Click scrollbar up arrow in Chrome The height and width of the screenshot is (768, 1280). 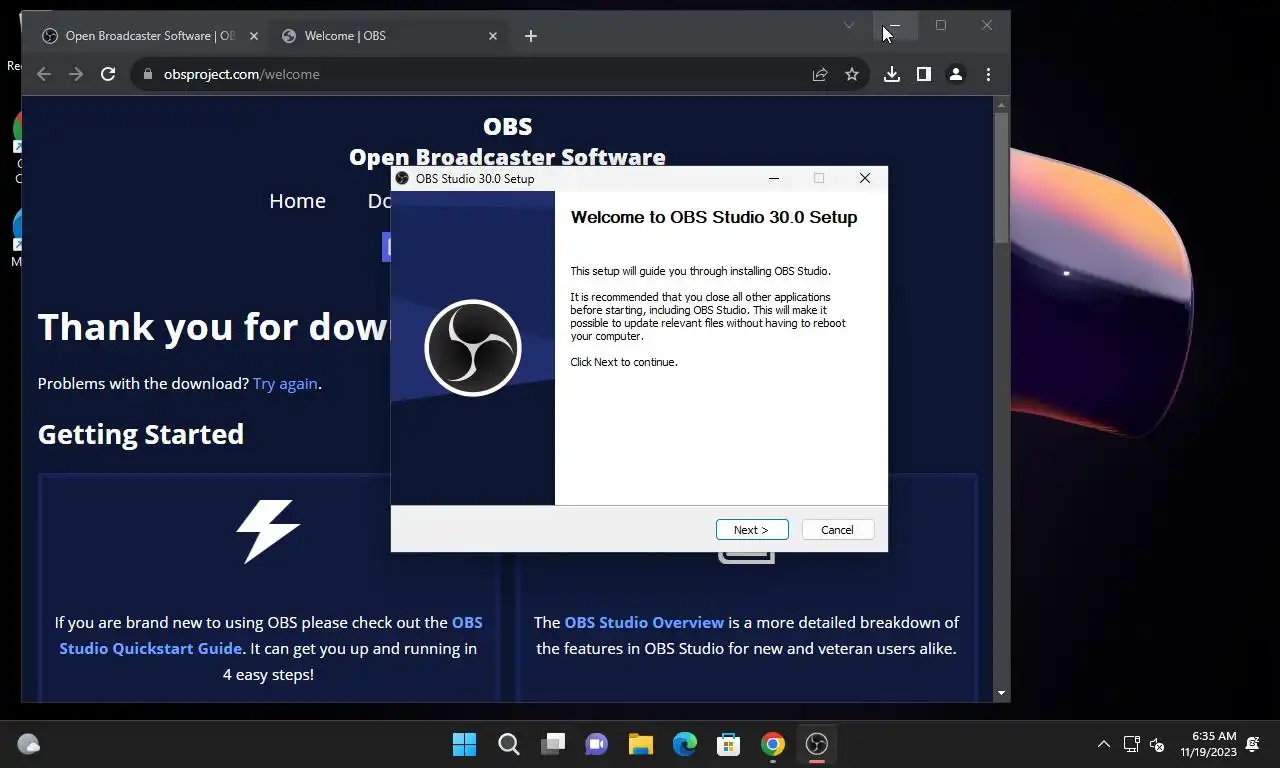click(1002, 103)
